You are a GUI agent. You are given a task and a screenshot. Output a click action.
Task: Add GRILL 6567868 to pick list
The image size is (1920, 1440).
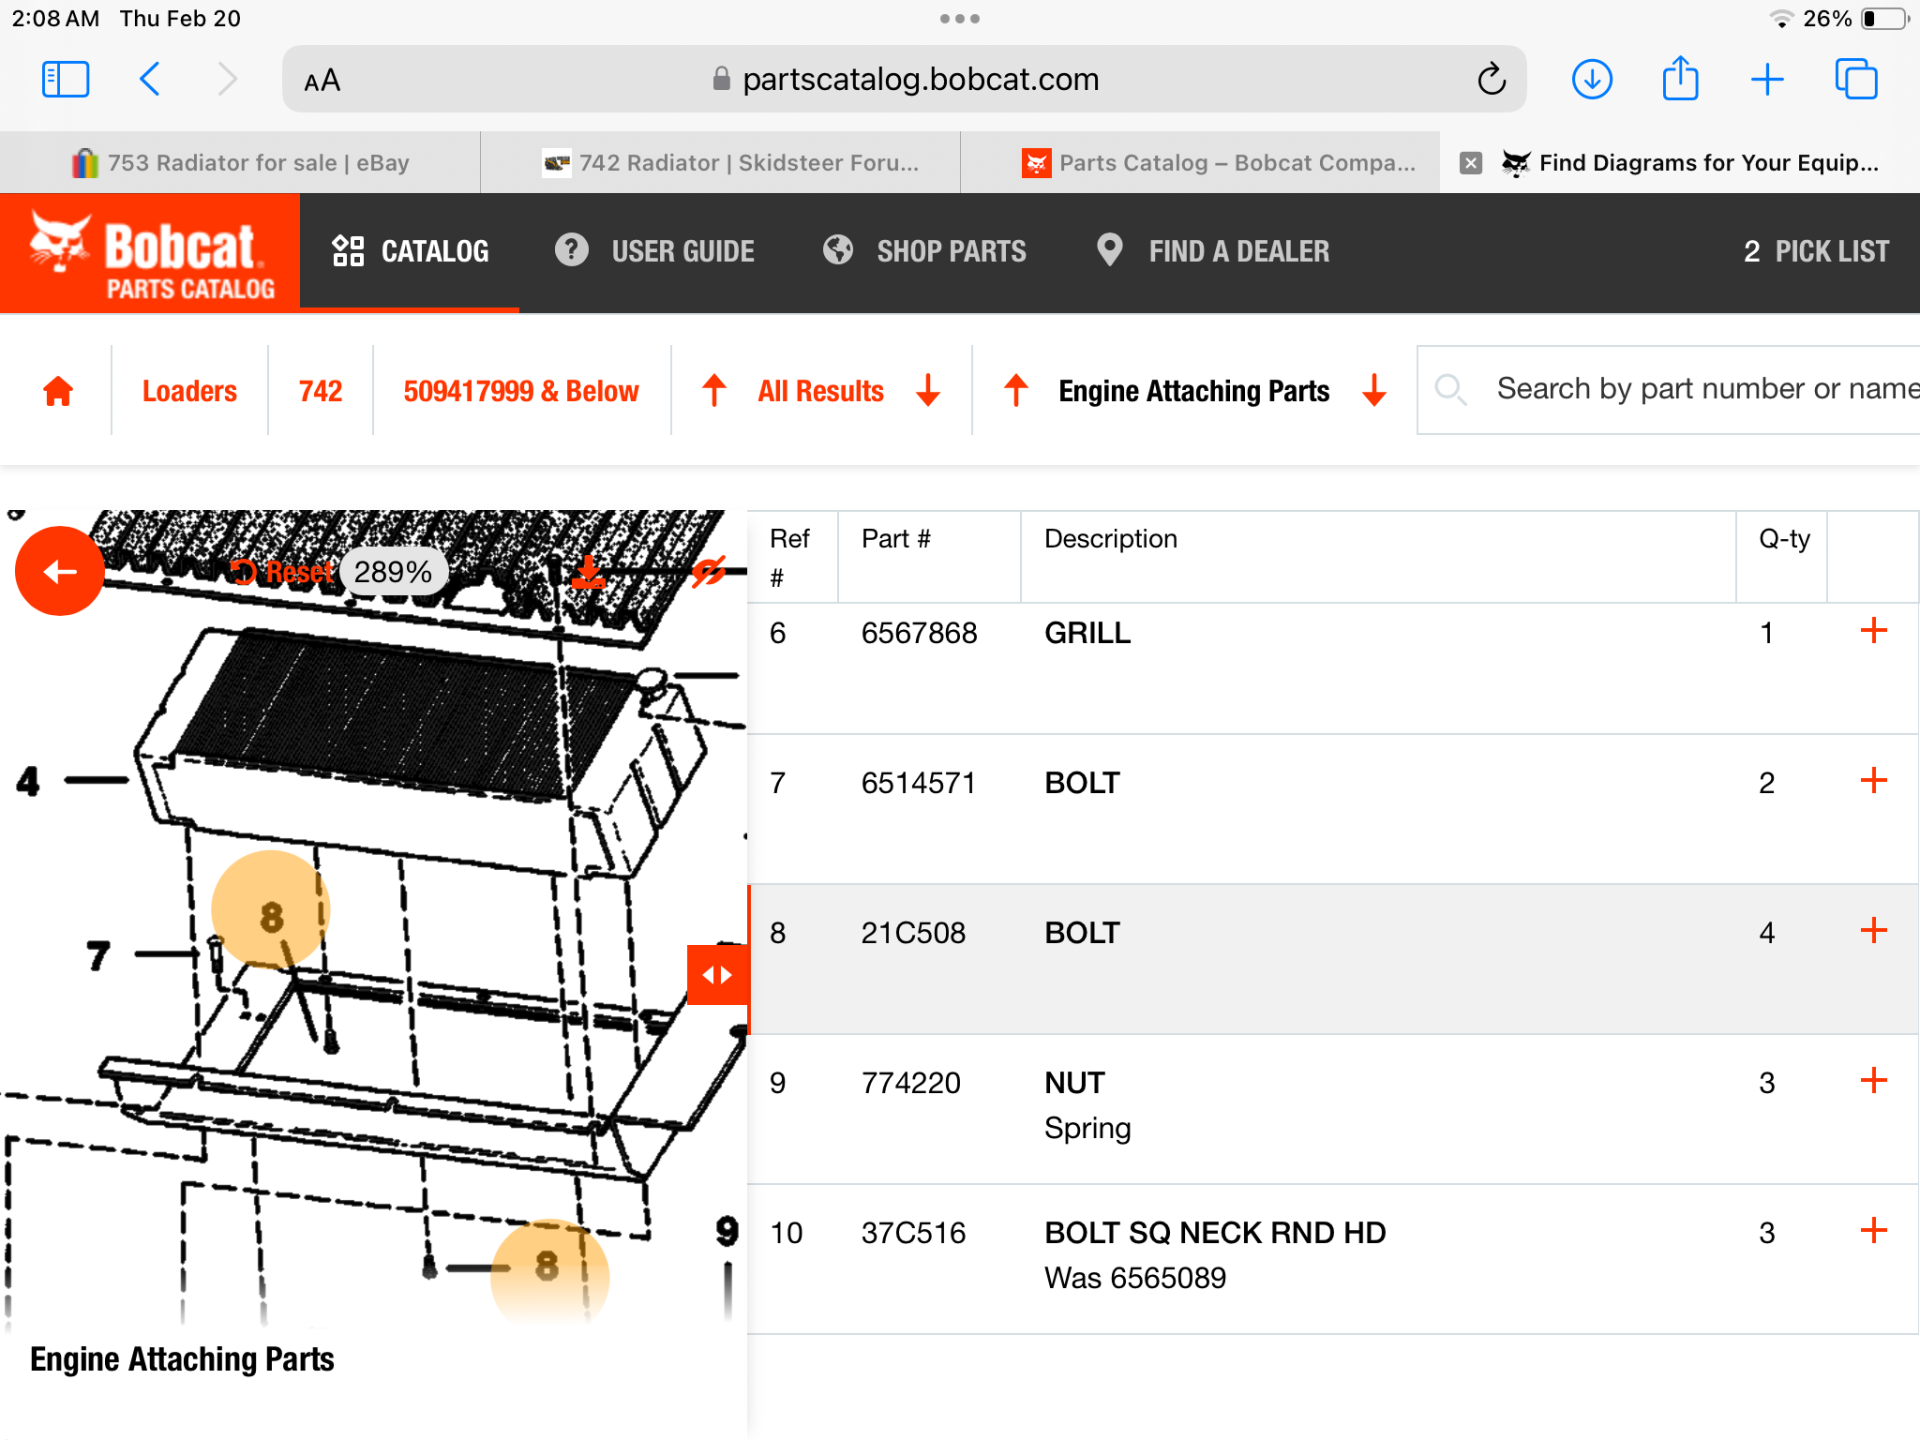tap(1873, 631)
